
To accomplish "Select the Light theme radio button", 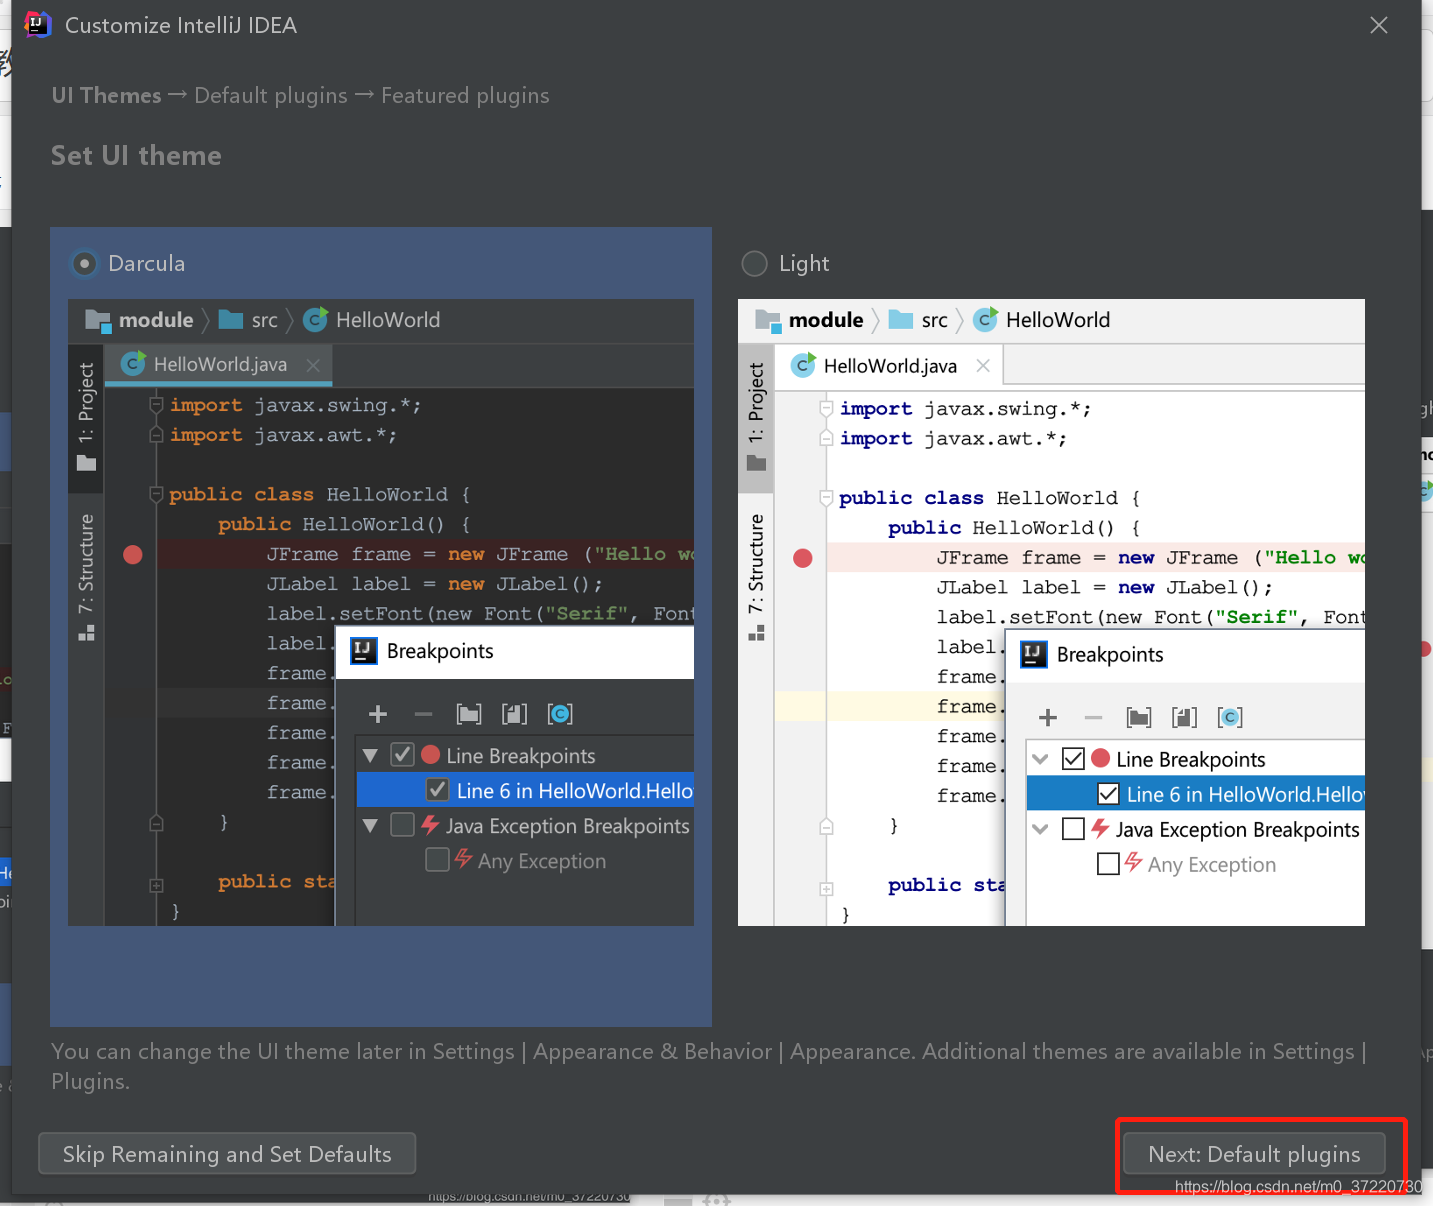I will 754,263.
